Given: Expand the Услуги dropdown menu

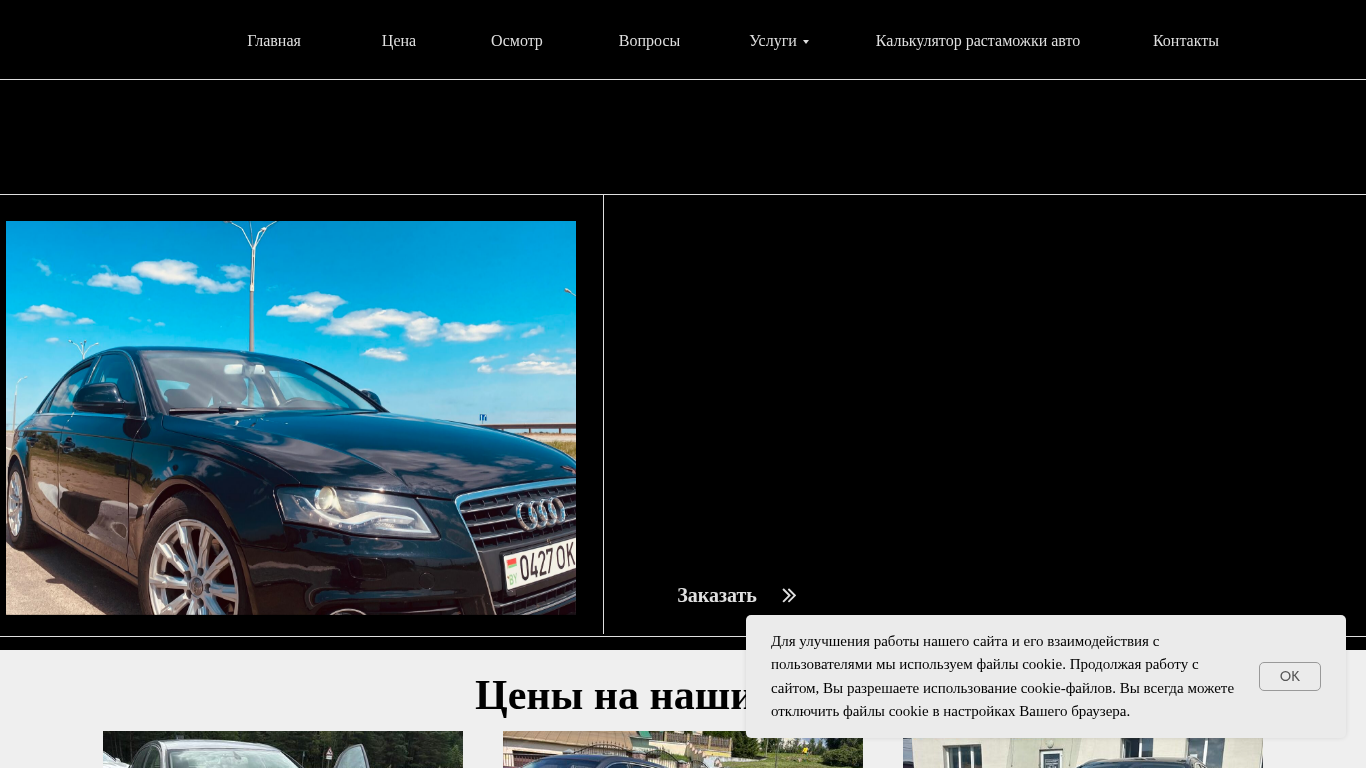Looking at the screenshot, I should tap(779, 41).
